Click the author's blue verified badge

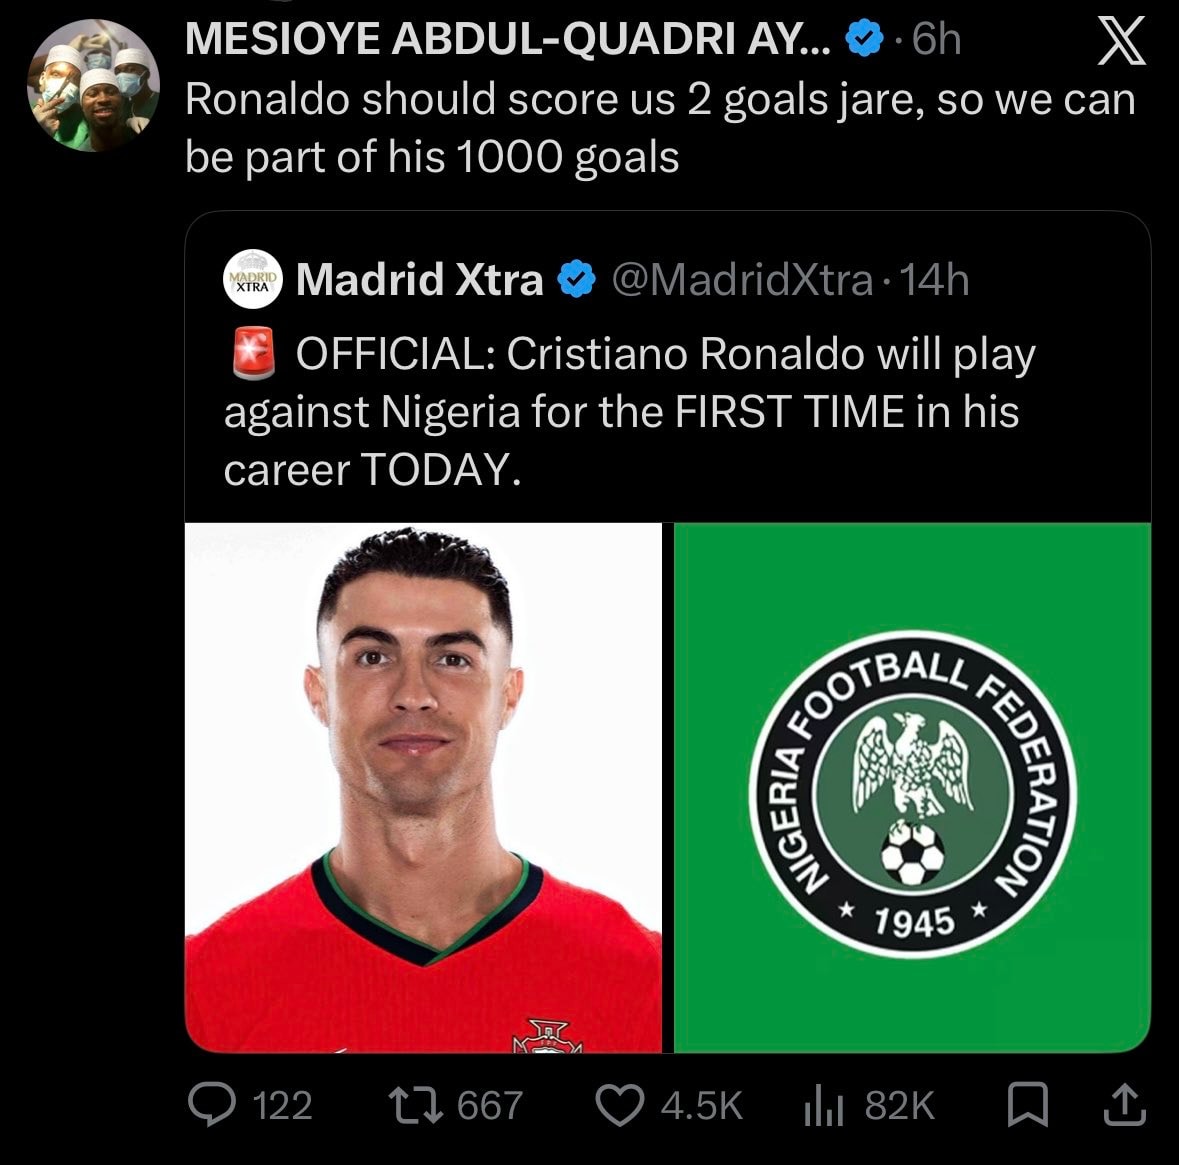tap(865, 38)
